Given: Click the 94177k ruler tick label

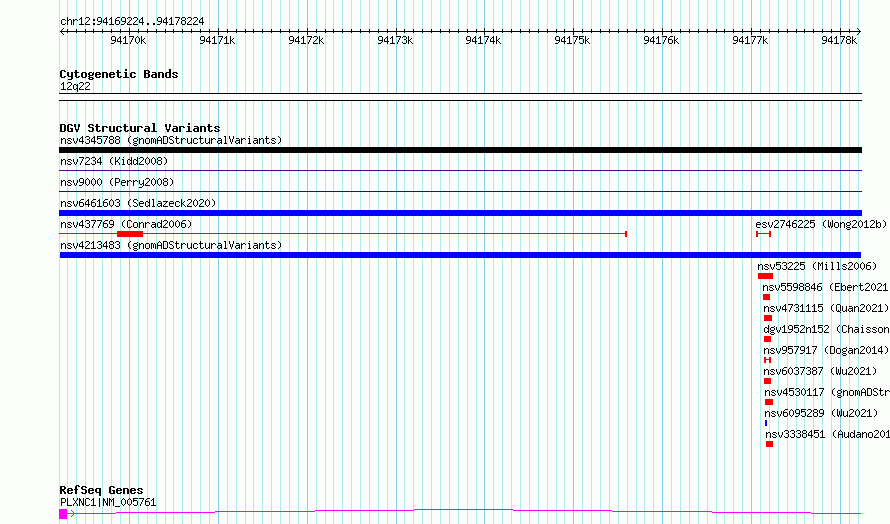Looking at the screenshot, I should coord(751,40).
